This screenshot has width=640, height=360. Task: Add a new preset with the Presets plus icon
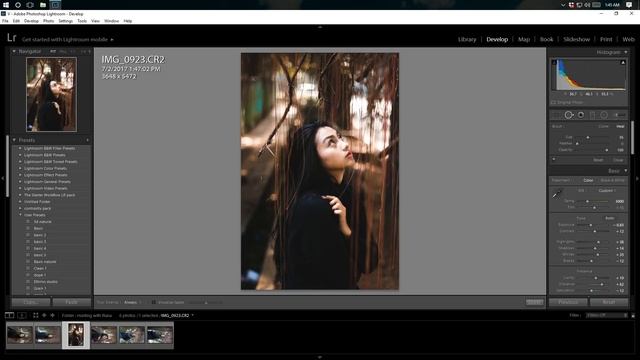(88, 140)
